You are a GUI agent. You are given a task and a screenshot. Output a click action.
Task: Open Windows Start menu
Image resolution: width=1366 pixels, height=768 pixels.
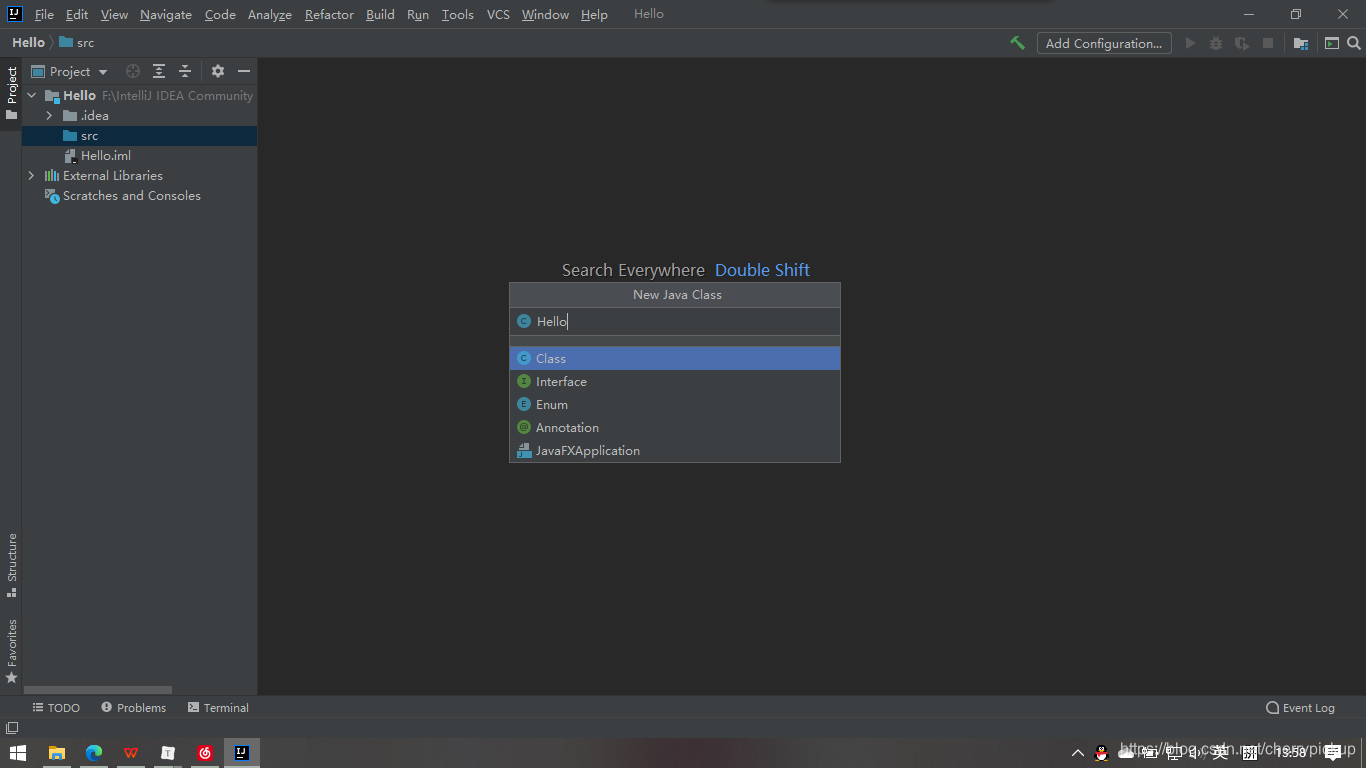pos(18,752)
